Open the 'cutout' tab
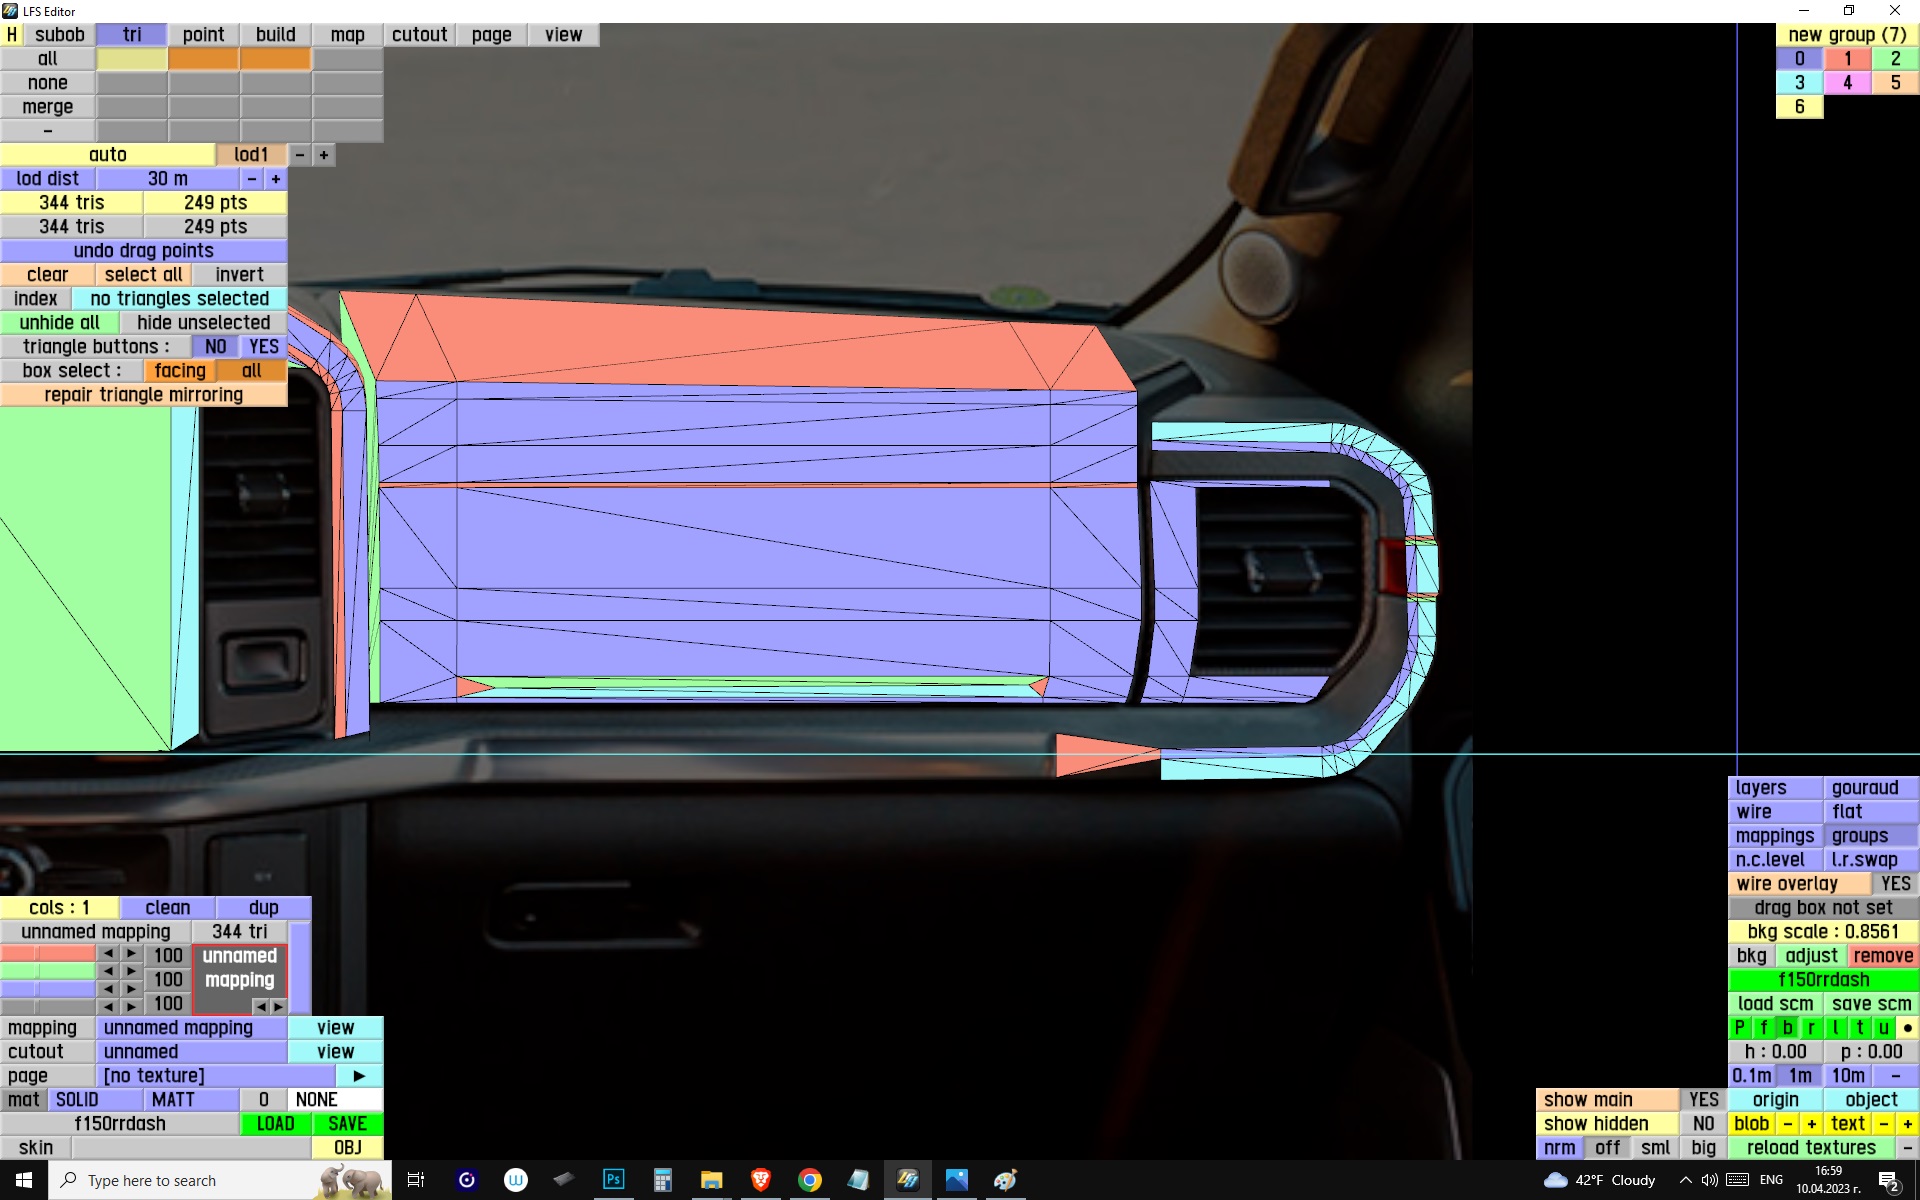 (x=419, y=35)
